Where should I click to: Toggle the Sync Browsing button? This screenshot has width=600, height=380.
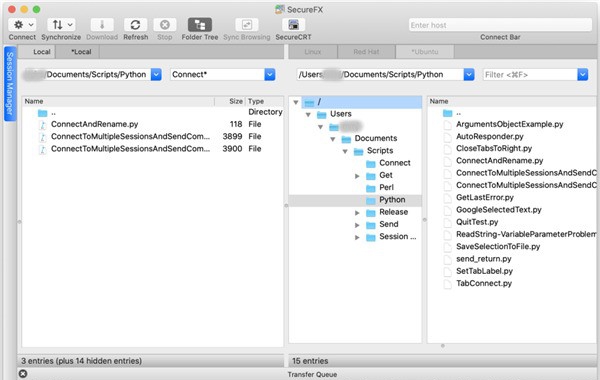[246, 25]
